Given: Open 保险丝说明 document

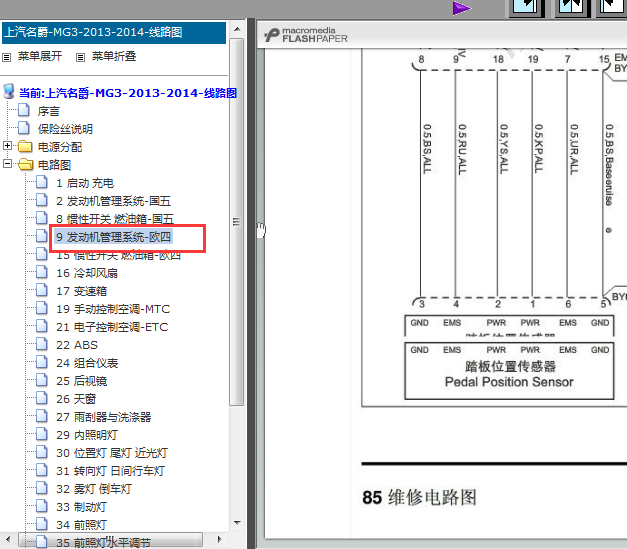Looking at the screenshot, I should coord(65,129).
